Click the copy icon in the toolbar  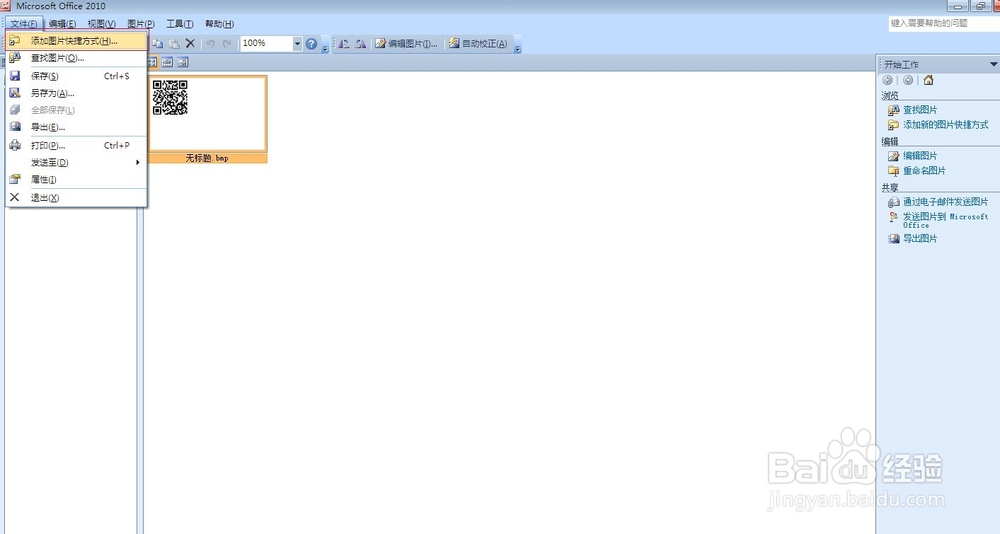tap(158, 43)
